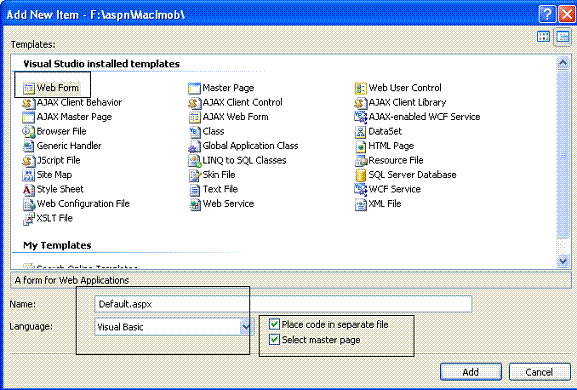Switch to large icons view
The image size is (577, 390).
(x=544, y=37)
